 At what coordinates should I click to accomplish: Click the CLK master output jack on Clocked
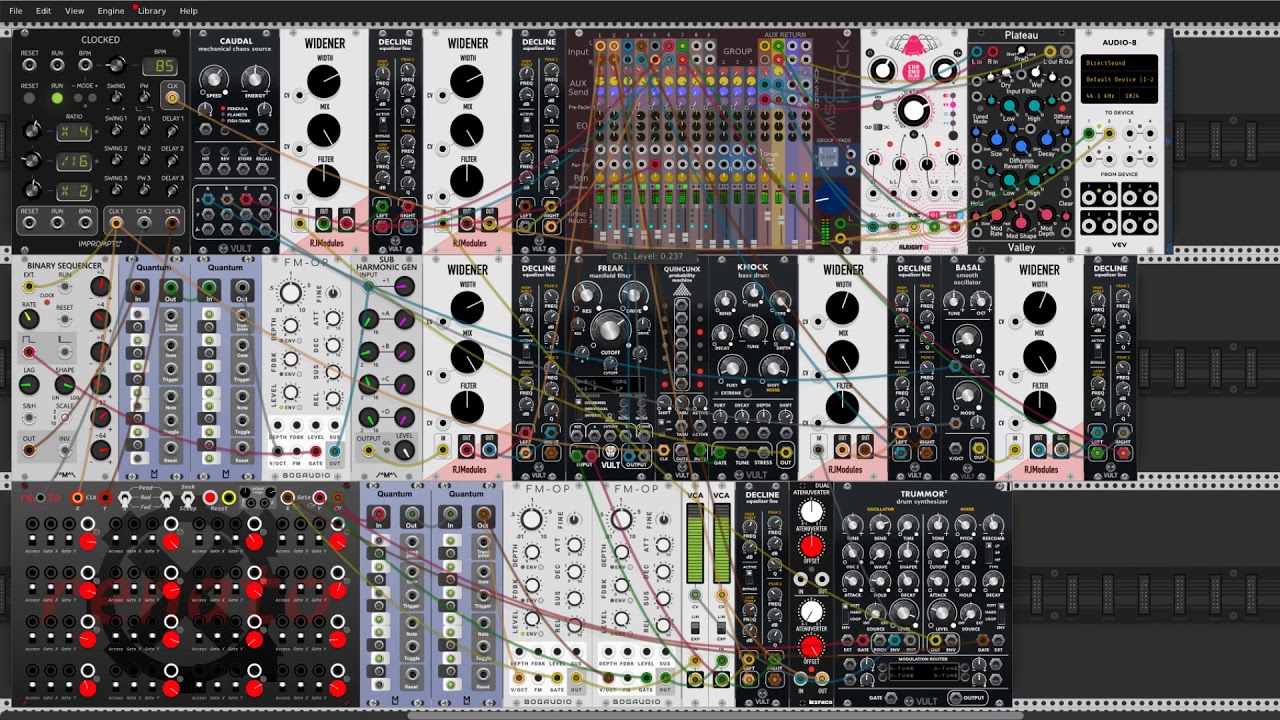pos(172,98)
